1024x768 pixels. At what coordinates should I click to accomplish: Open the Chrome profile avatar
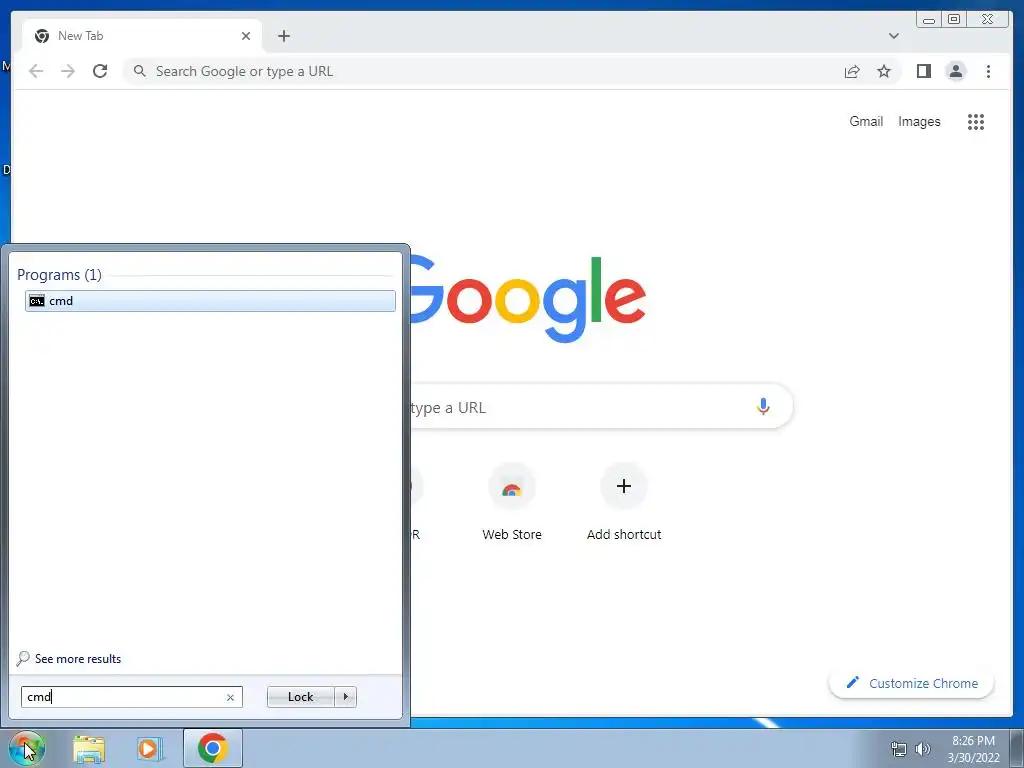tap(956, 71)
